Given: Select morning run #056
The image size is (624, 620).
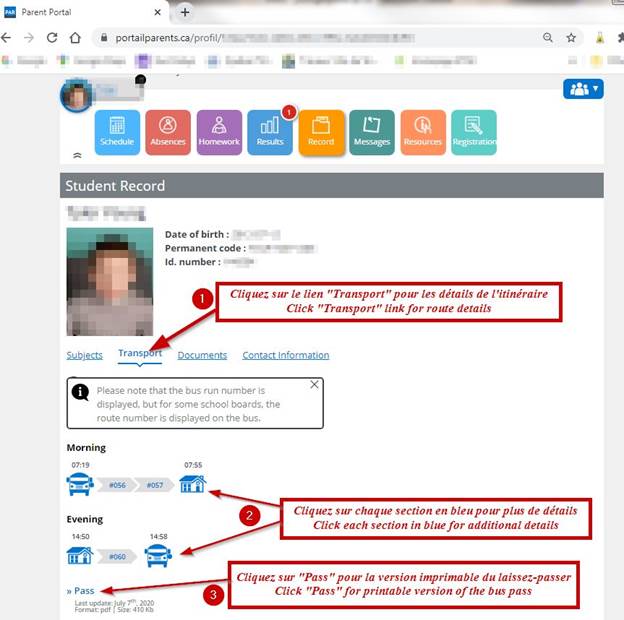Looking at the screenshot, I should (117, 485).
